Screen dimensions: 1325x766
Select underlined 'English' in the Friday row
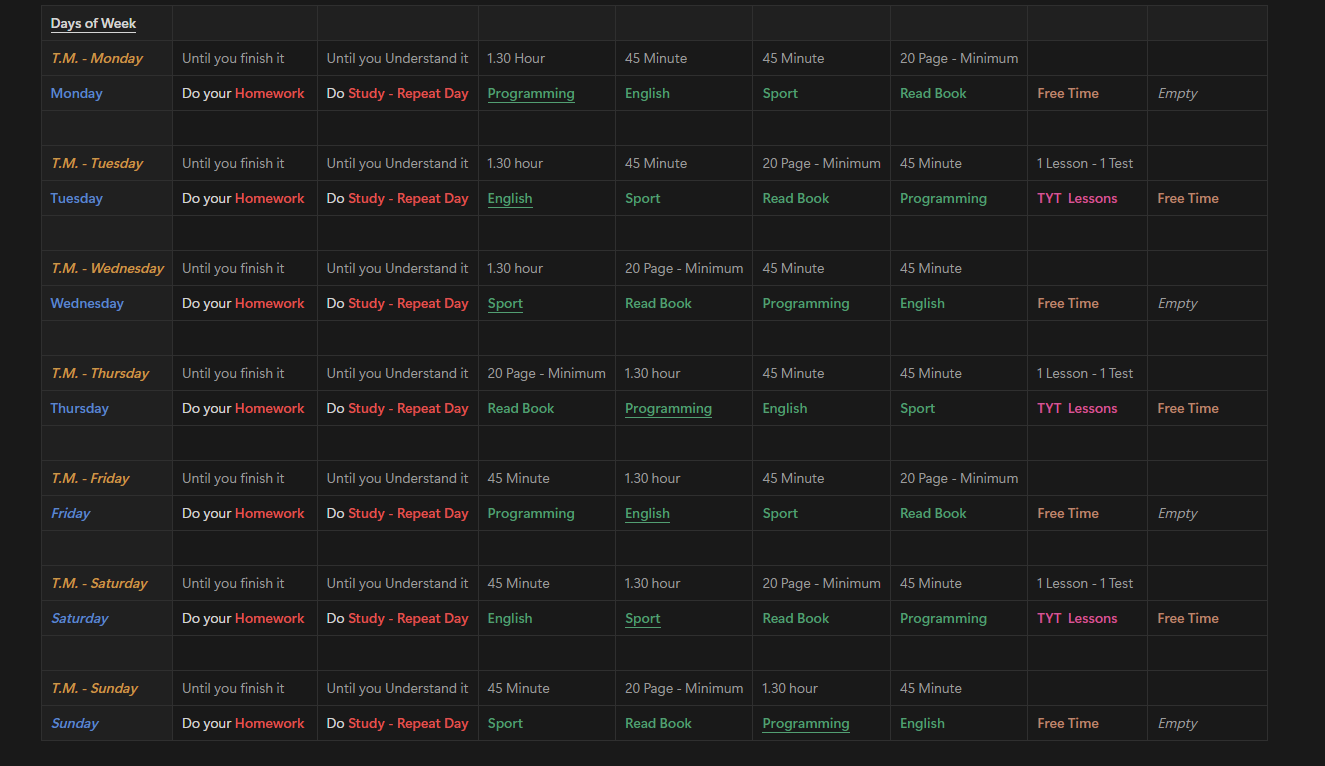click(x=647, y=513)
